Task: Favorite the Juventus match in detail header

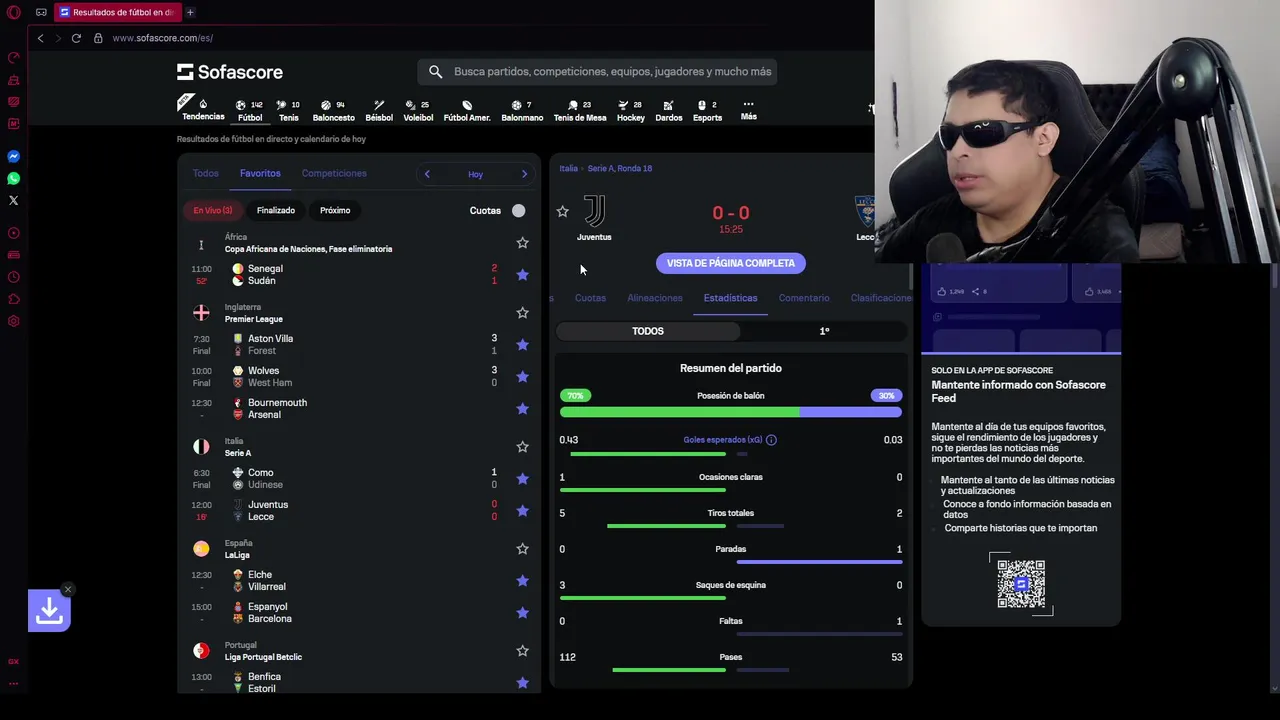Action: (x=562, y=211)
